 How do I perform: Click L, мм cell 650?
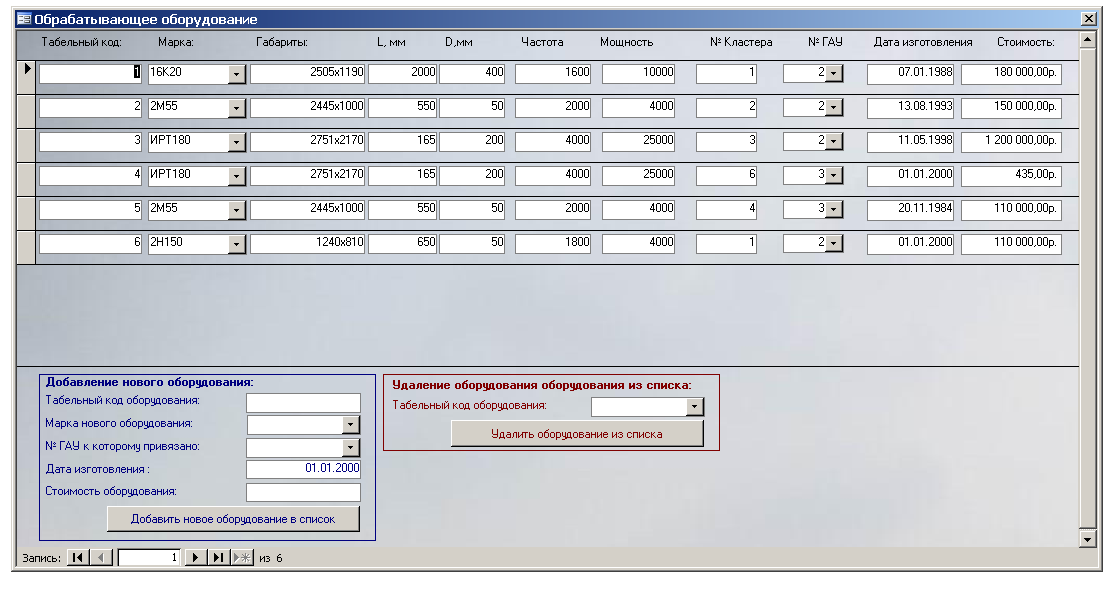coord(402,243)
